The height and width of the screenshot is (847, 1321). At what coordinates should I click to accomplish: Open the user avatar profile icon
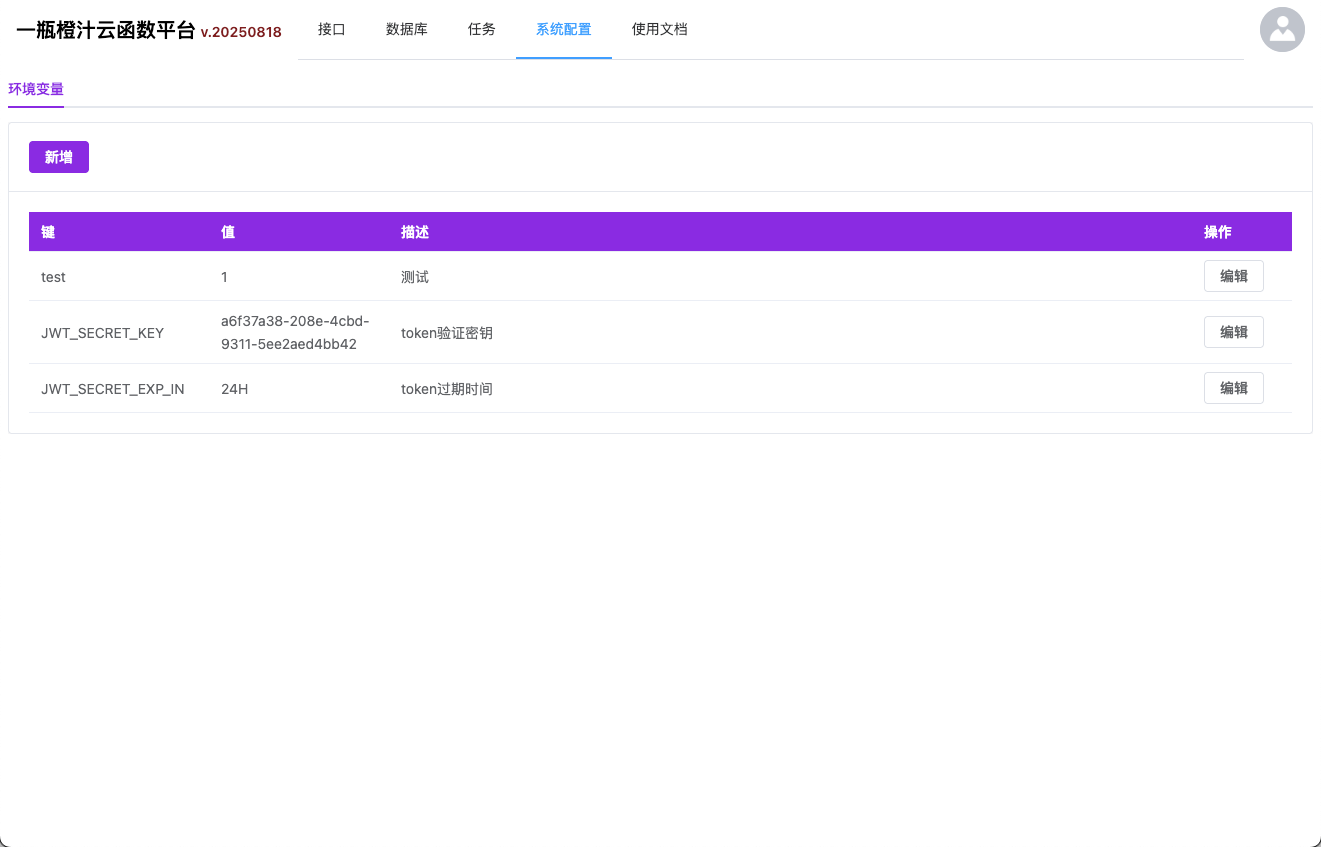(1281, 30)
